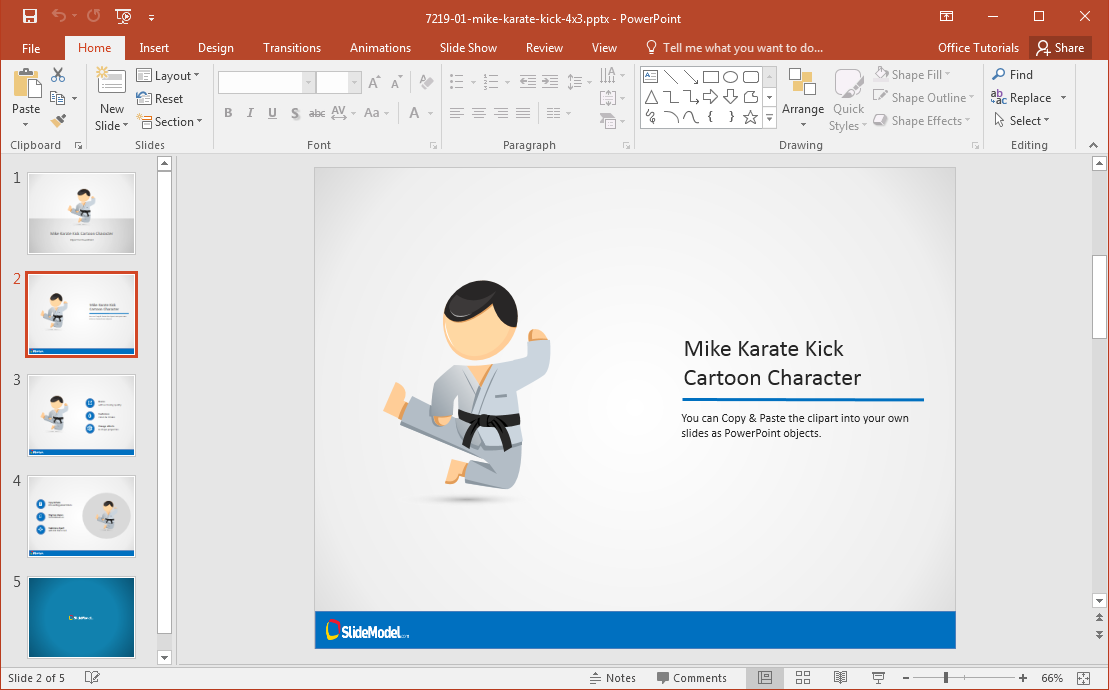Viewport: 1109px width, 690px height.
Task: Expand the Layout dropdown
Action: pos(168,76)
